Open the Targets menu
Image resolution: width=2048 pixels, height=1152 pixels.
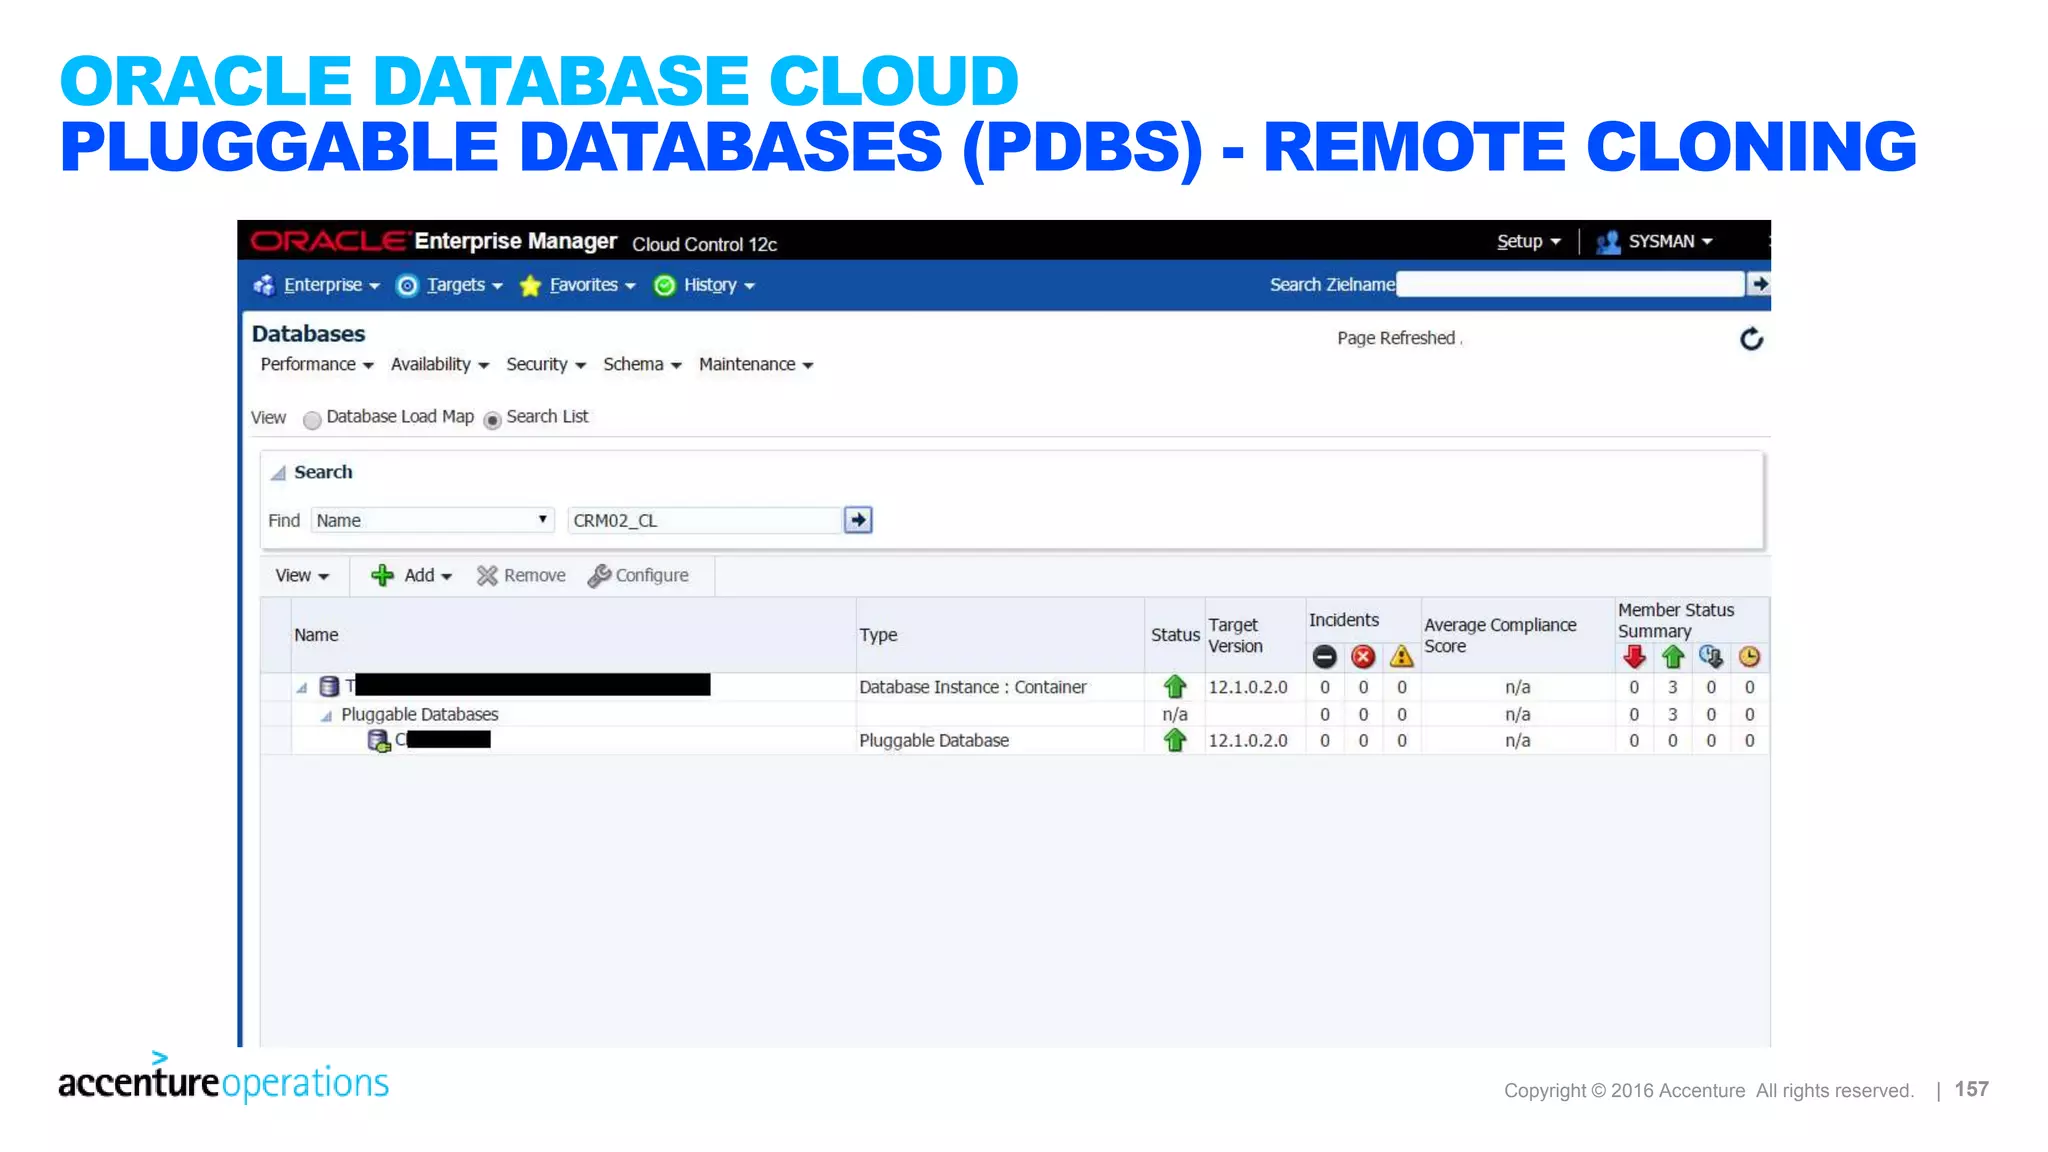(x=464, y=285)
